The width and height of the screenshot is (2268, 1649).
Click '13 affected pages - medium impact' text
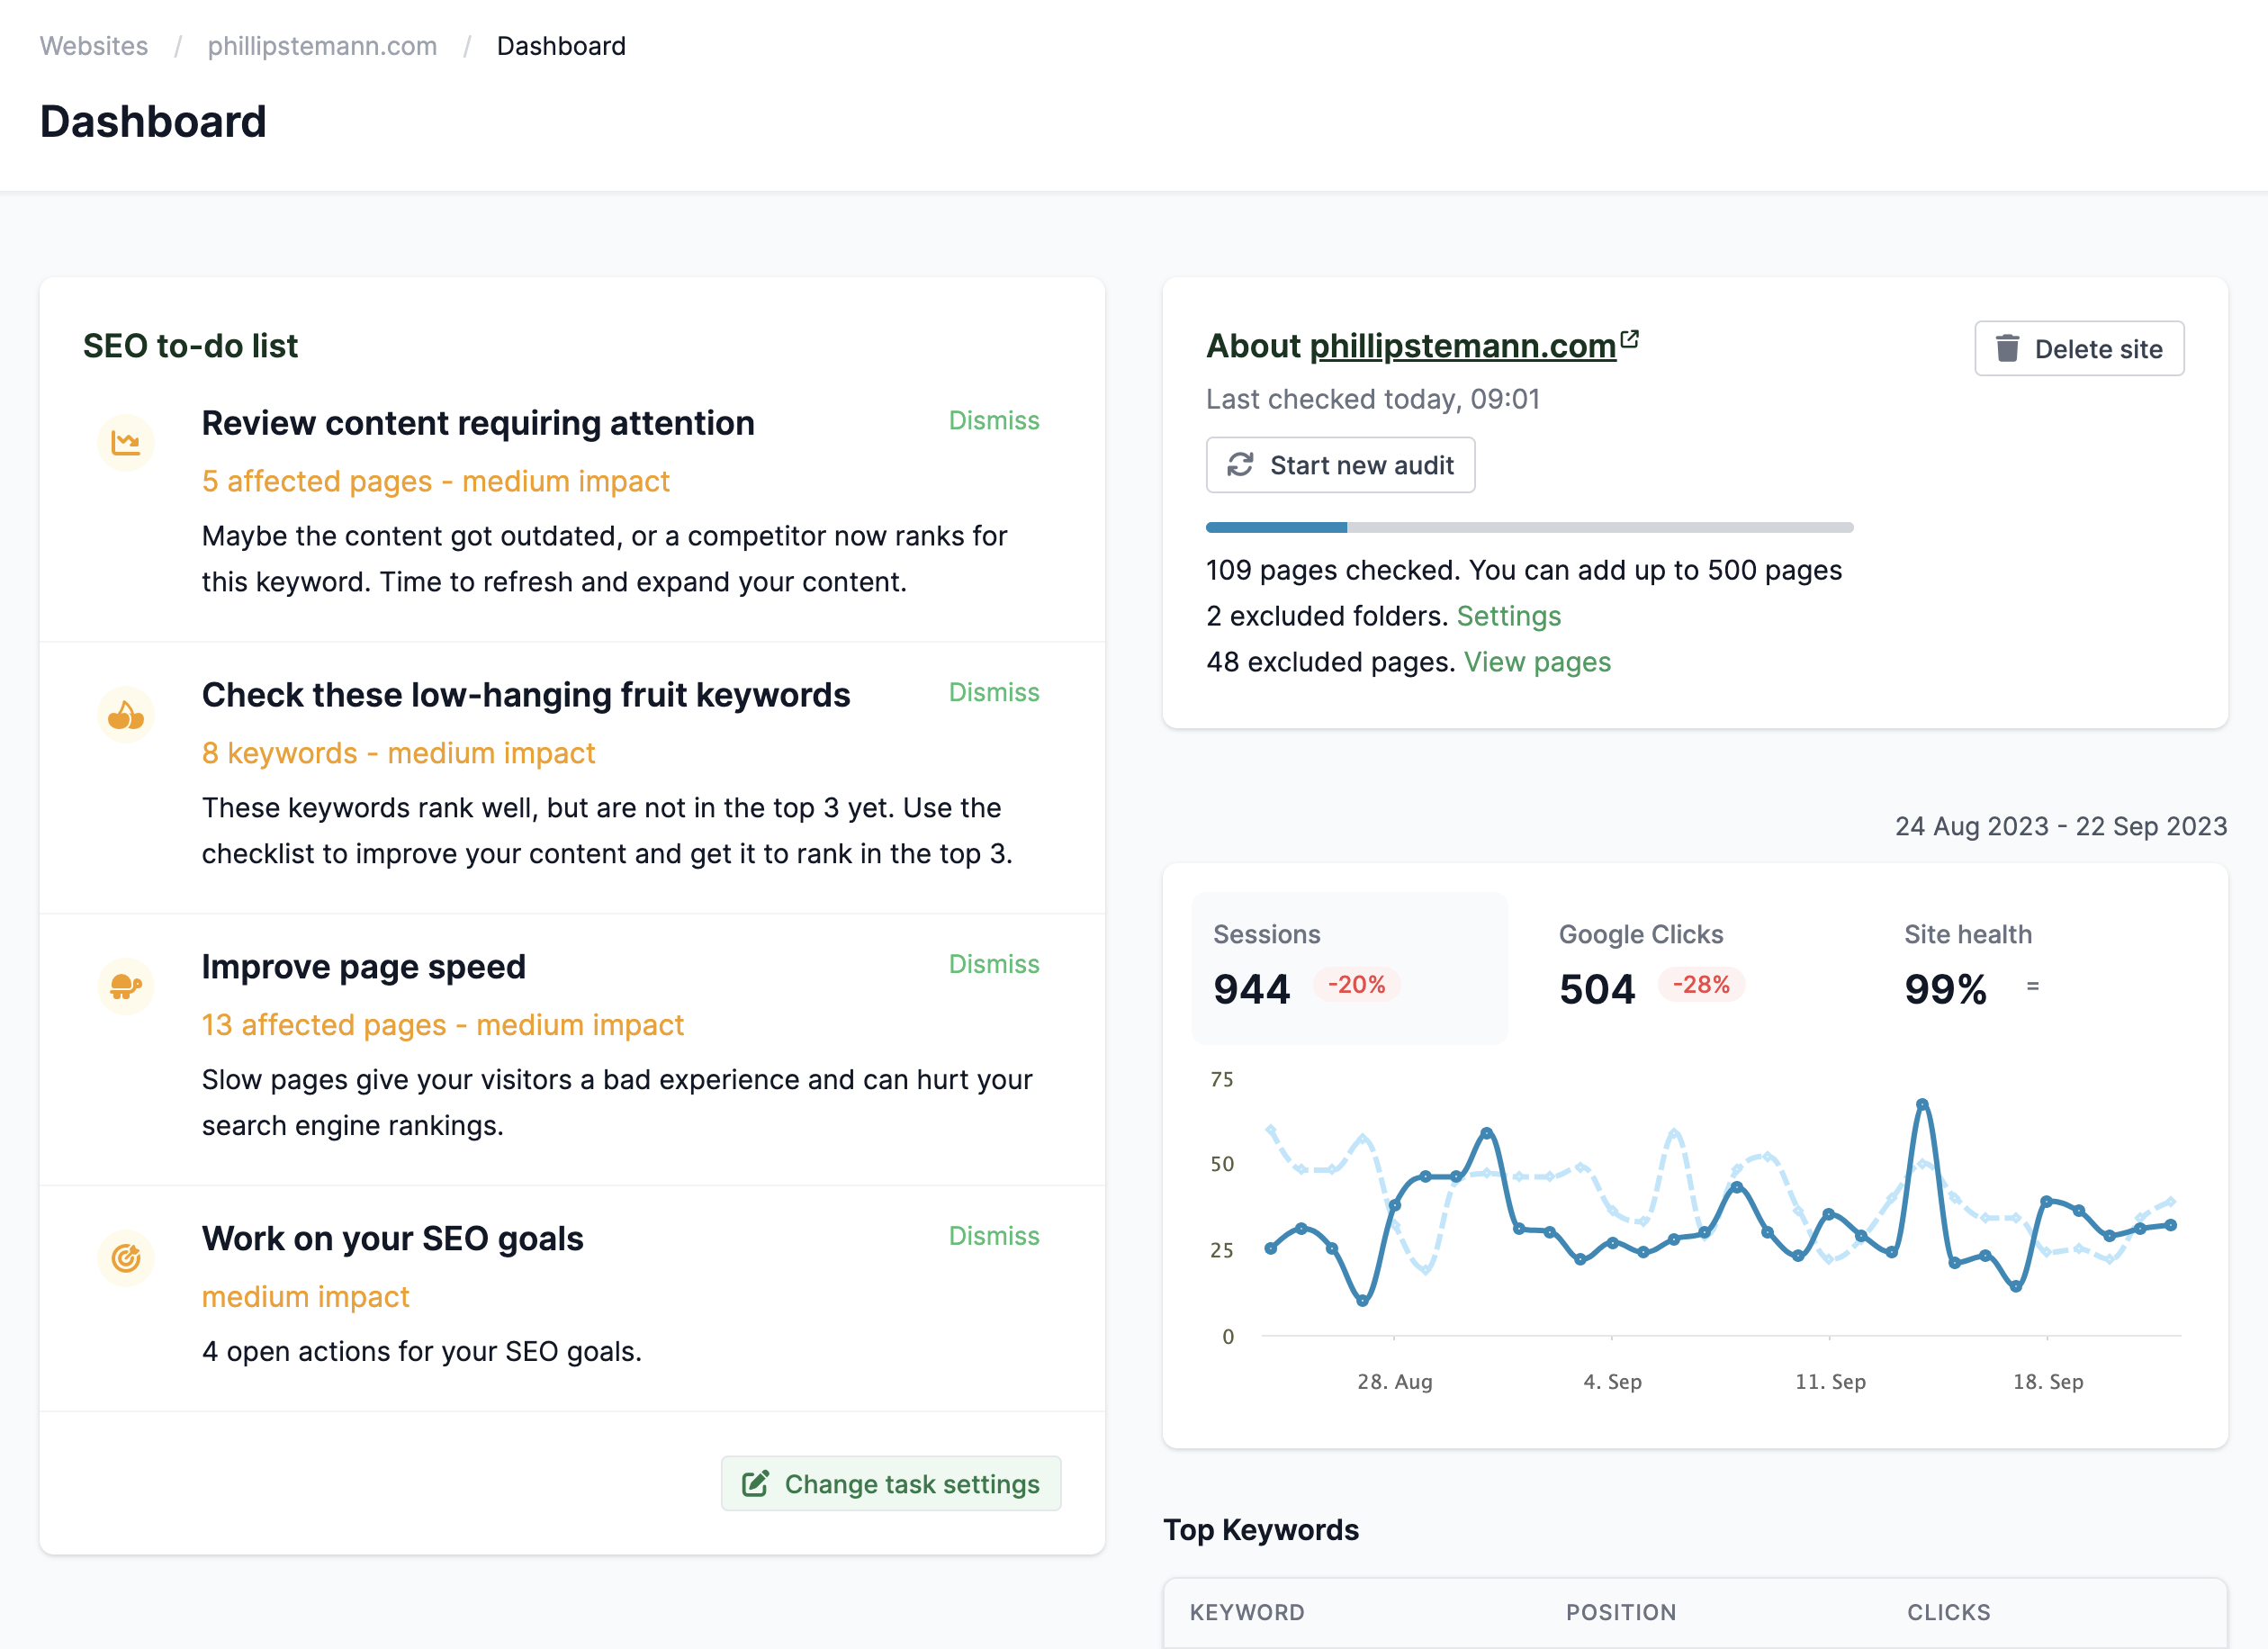click(x=442, y=1025)
